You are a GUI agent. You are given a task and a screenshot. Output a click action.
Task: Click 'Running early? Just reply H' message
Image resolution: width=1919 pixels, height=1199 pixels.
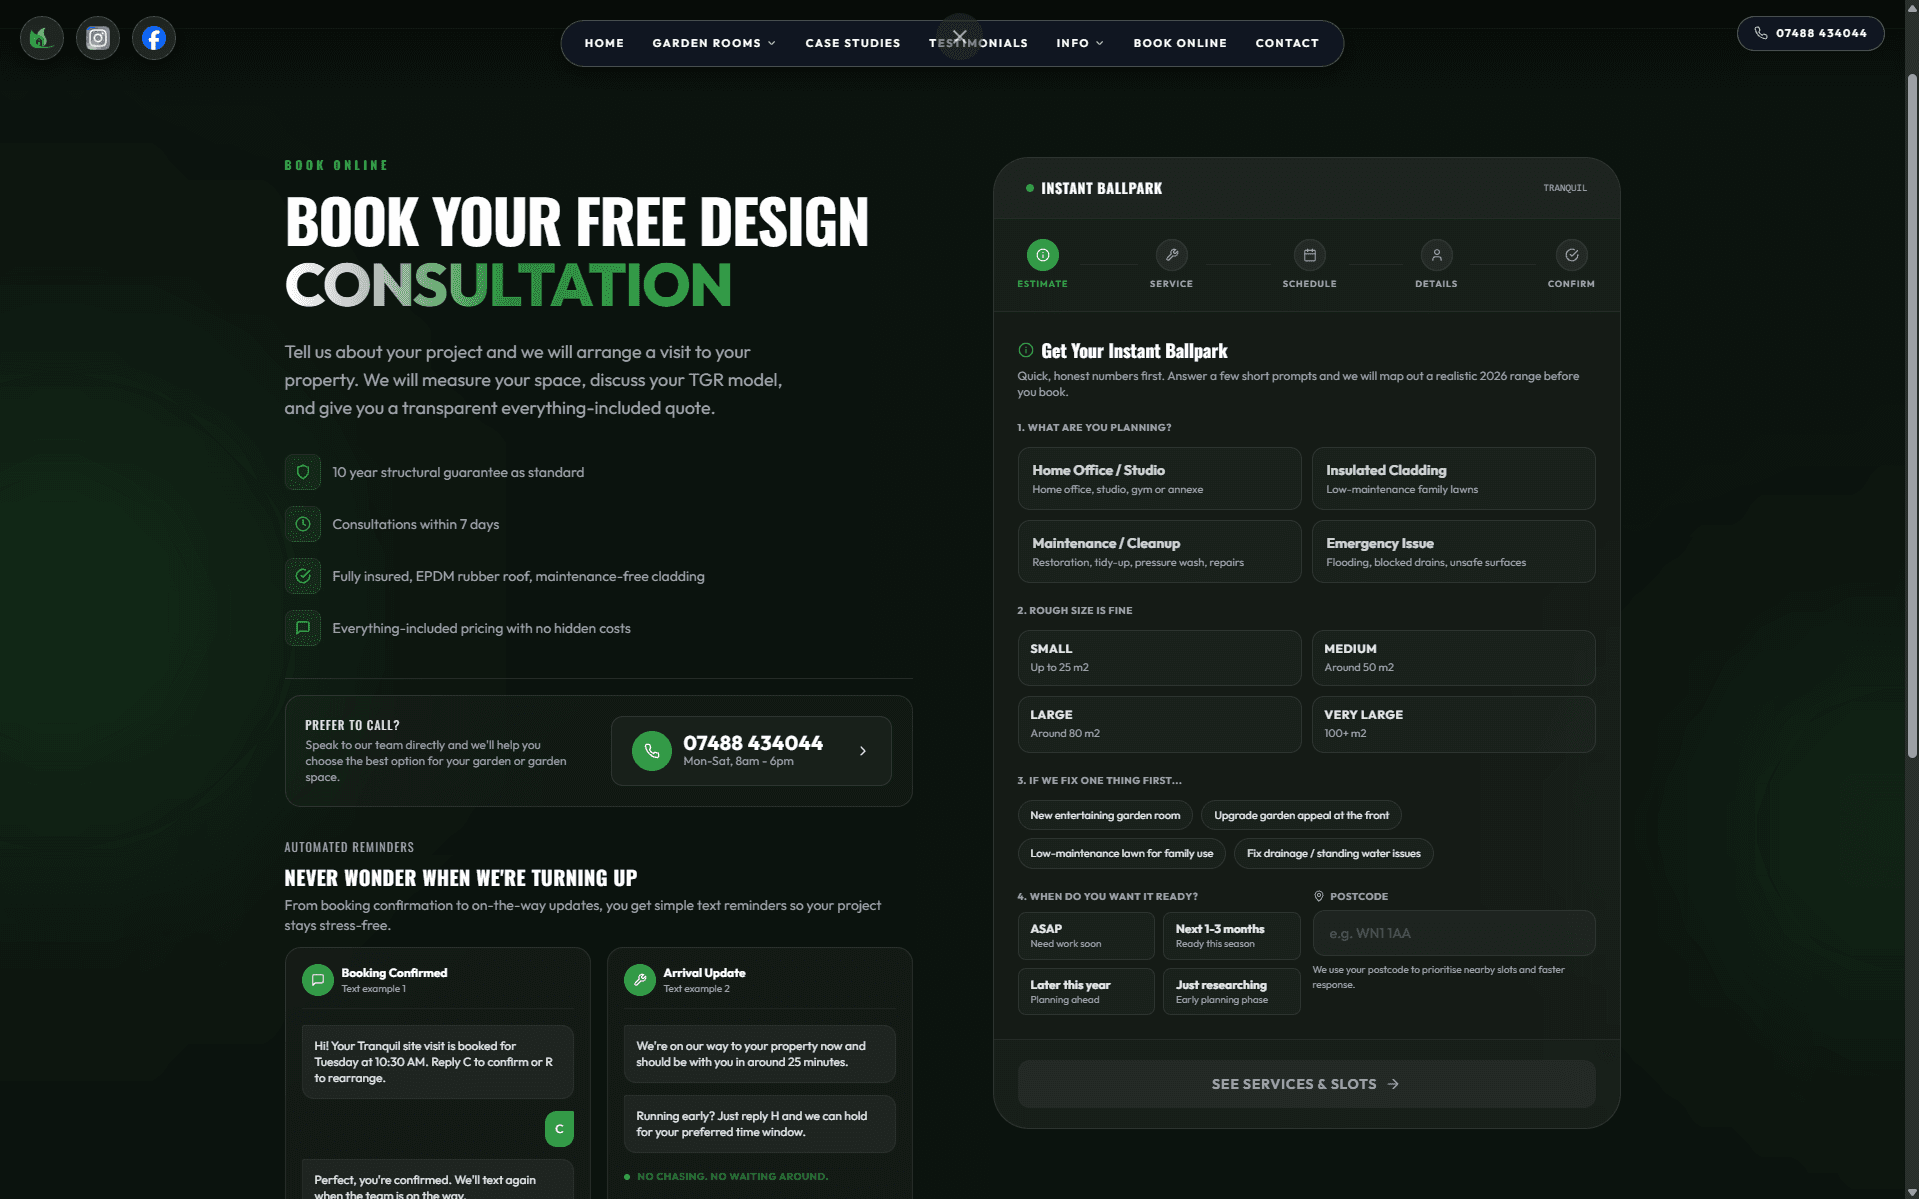[x=759, y=1124]
